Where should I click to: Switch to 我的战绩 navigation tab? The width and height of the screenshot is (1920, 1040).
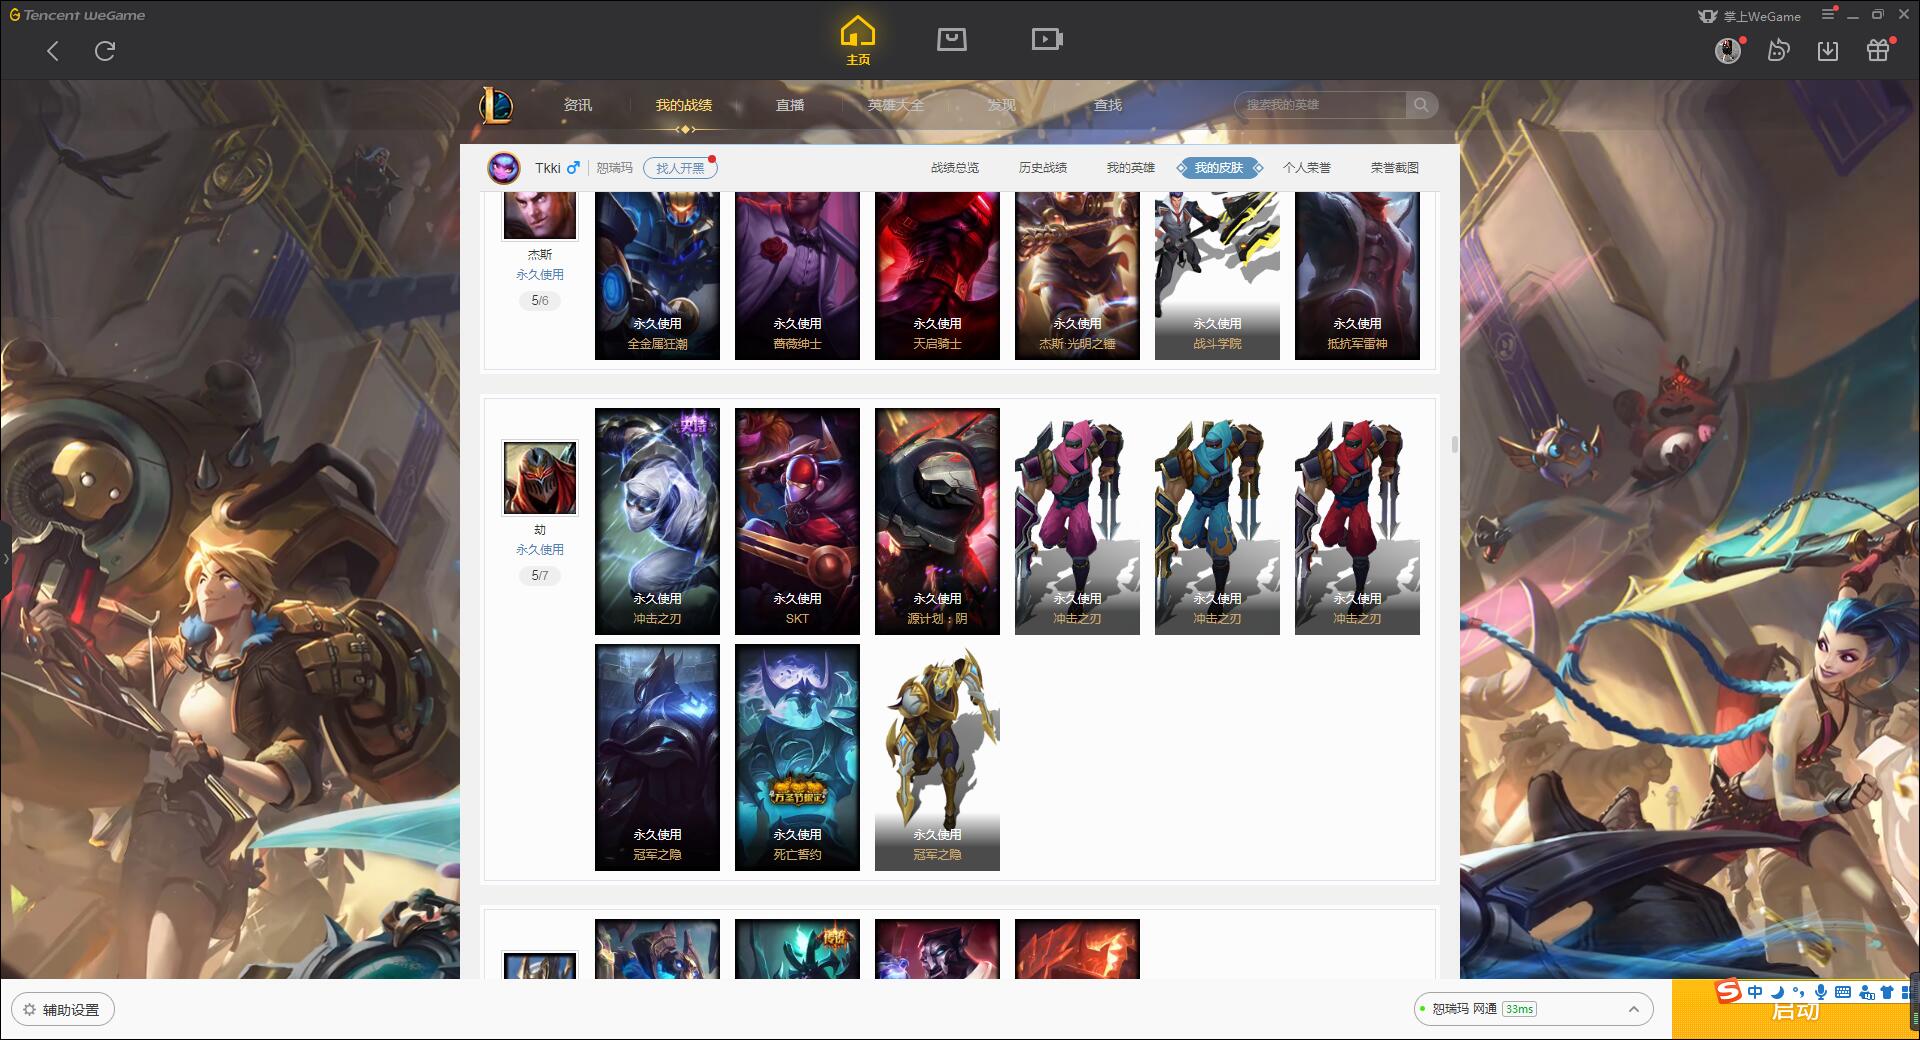pyautogui.click(x=684, y=105)
